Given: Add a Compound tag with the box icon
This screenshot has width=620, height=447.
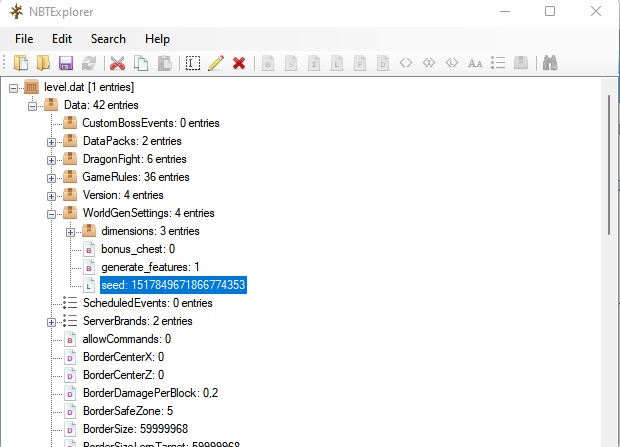Looking at the screenshot, I should point(521,63).
